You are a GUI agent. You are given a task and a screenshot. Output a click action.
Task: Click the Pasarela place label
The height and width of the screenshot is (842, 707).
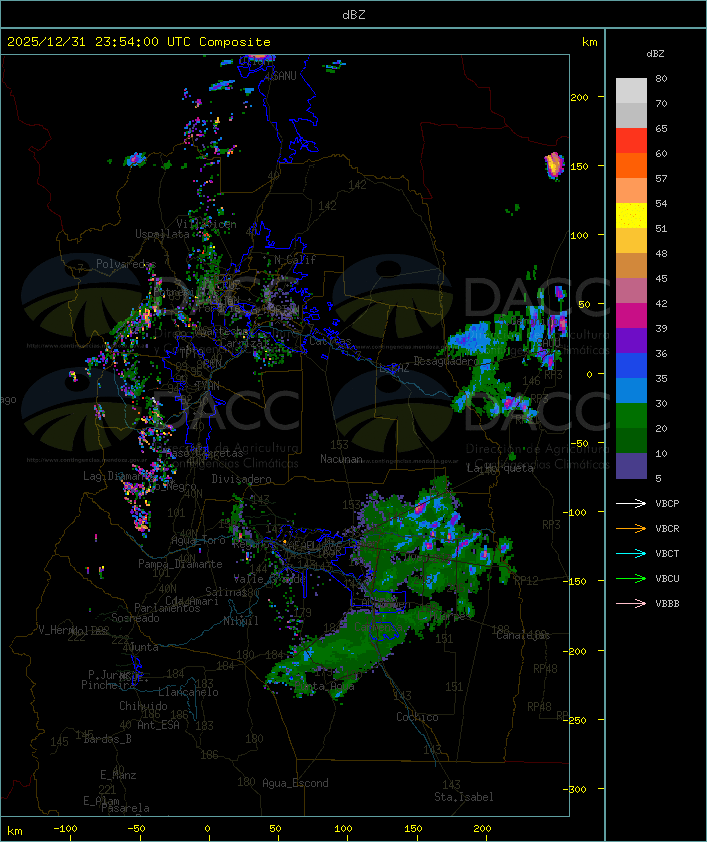point(125,808)
